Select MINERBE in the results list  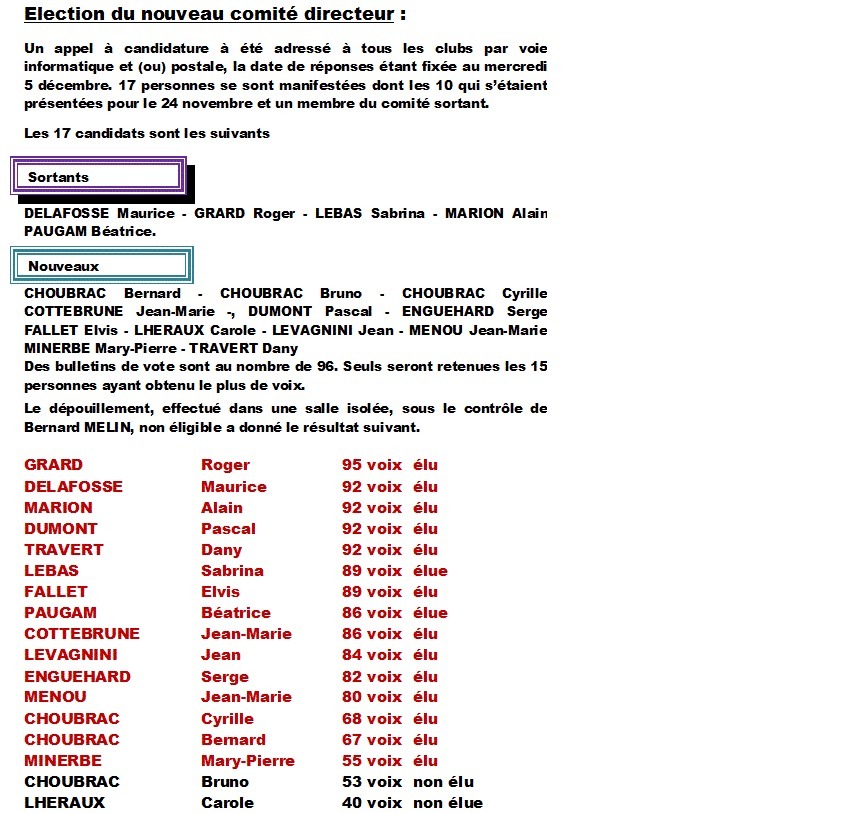coord(63,761)
